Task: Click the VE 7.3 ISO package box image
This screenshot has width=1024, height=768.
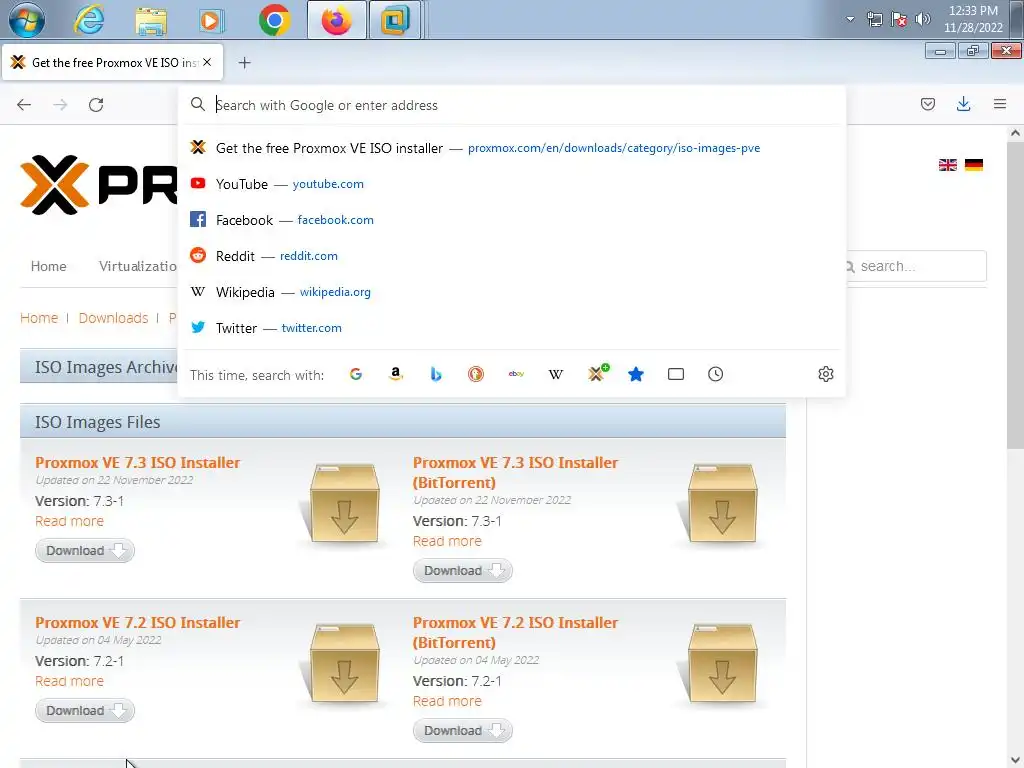Action: [344, 504]
